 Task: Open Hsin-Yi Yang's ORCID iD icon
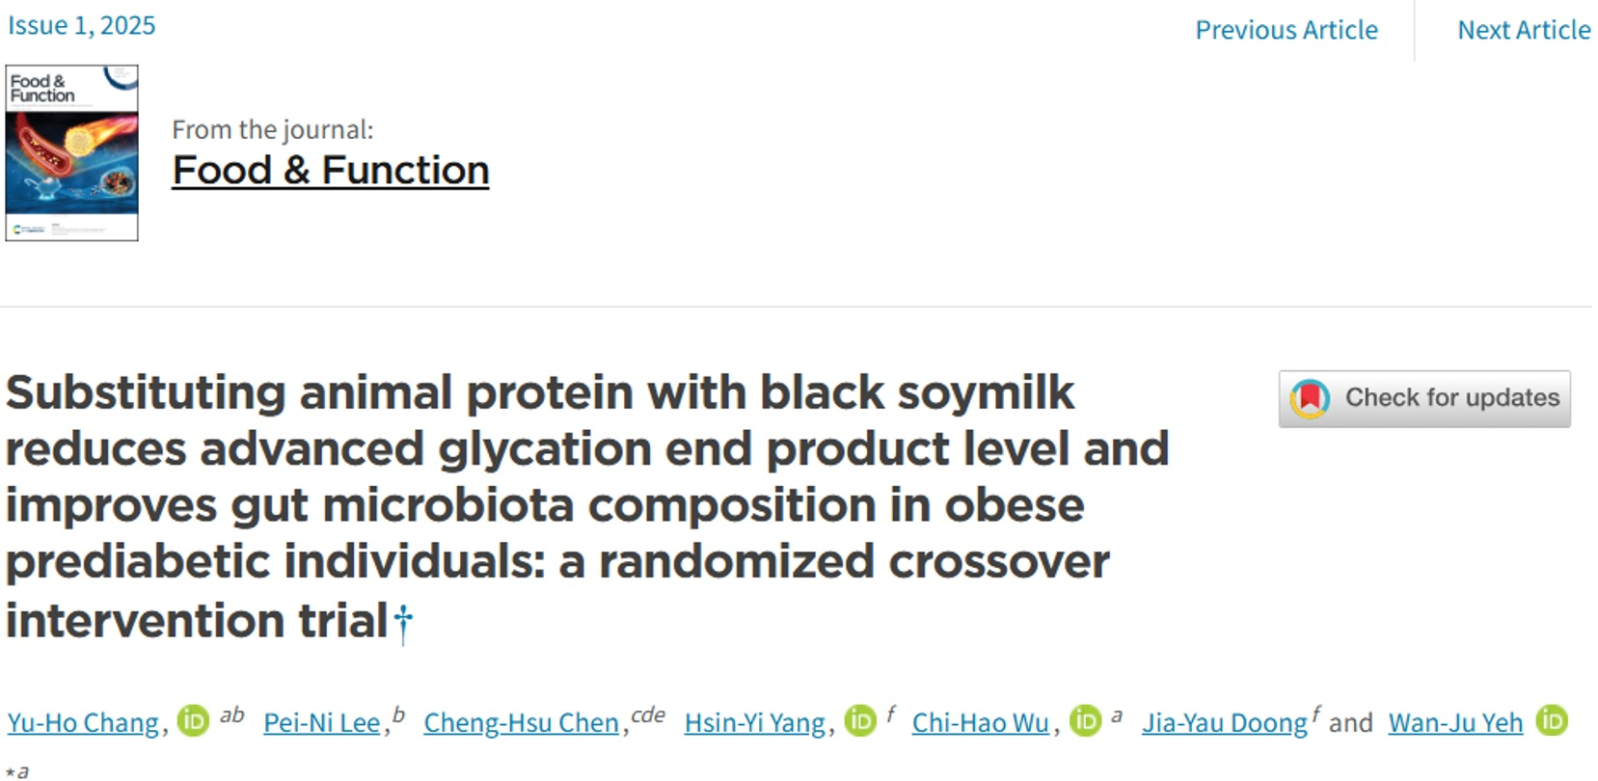click(860, 720)
